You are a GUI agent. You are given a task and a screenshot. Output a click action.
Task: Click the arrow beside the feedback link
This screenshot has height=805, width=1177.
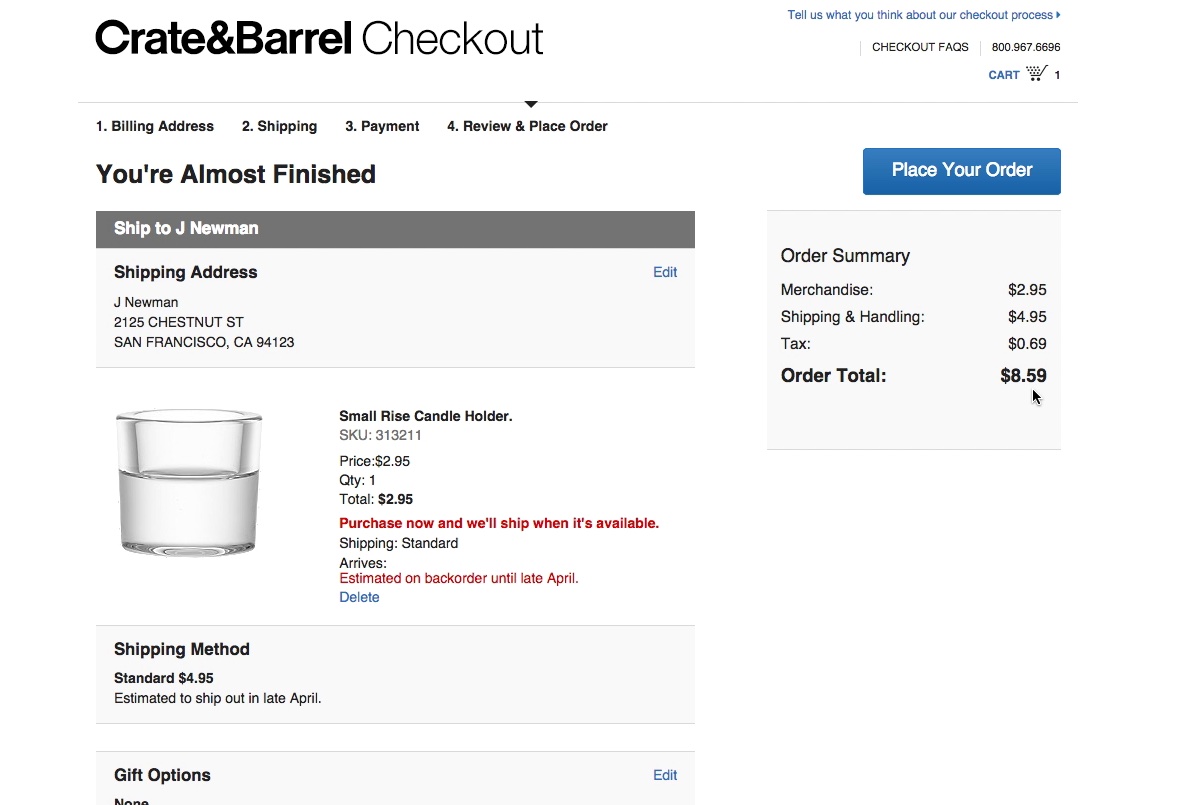tap(1058, 15)
